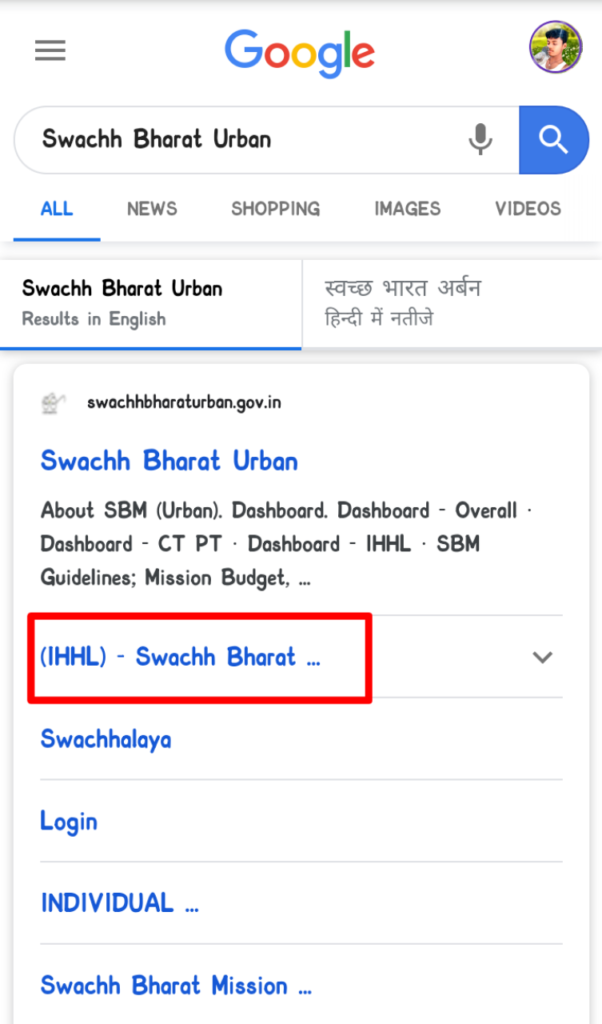
Task: Switch to the News tab
Action: pyautogui.click(x=152, y=209)
